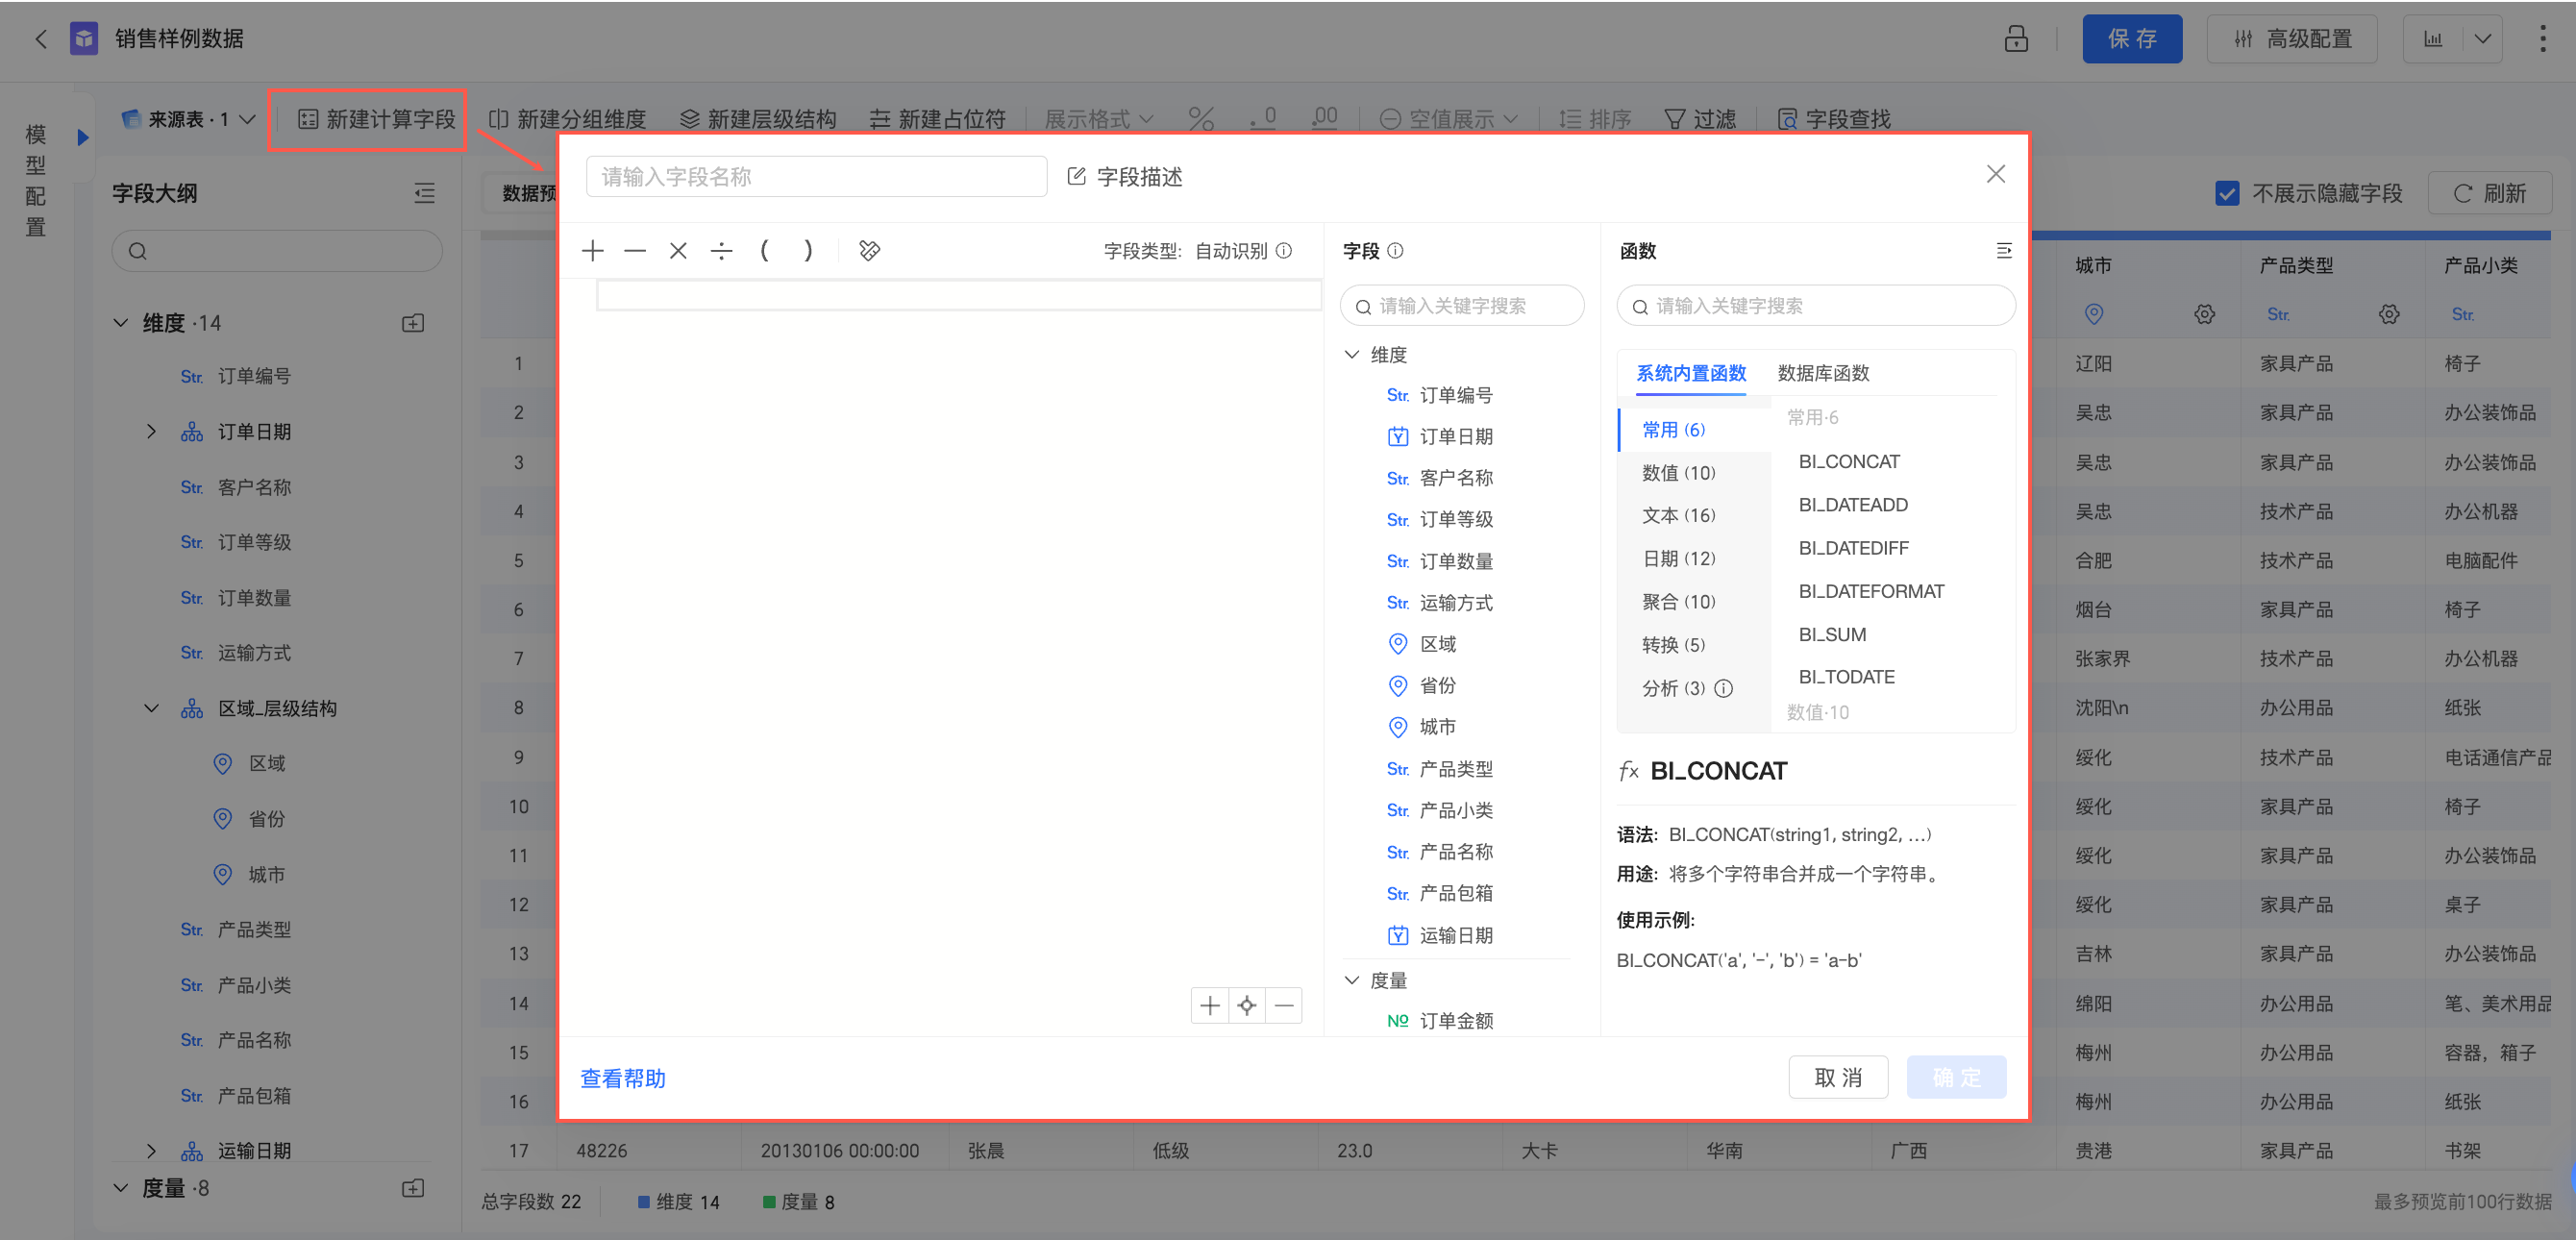Open 来源表 dropdown
This screenshot has height=1240, width=2576.
[189, 119]
